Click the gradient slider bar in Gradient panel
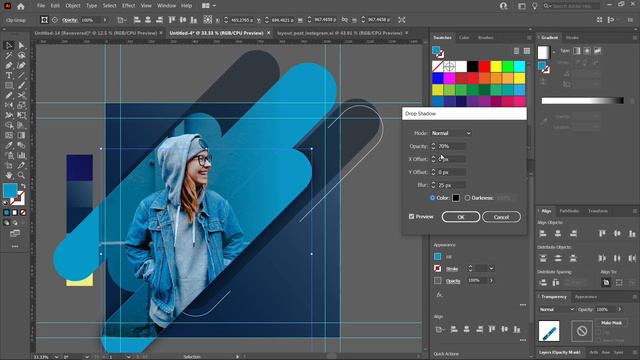This screenshot has width=640, height=360. point(582,101)
